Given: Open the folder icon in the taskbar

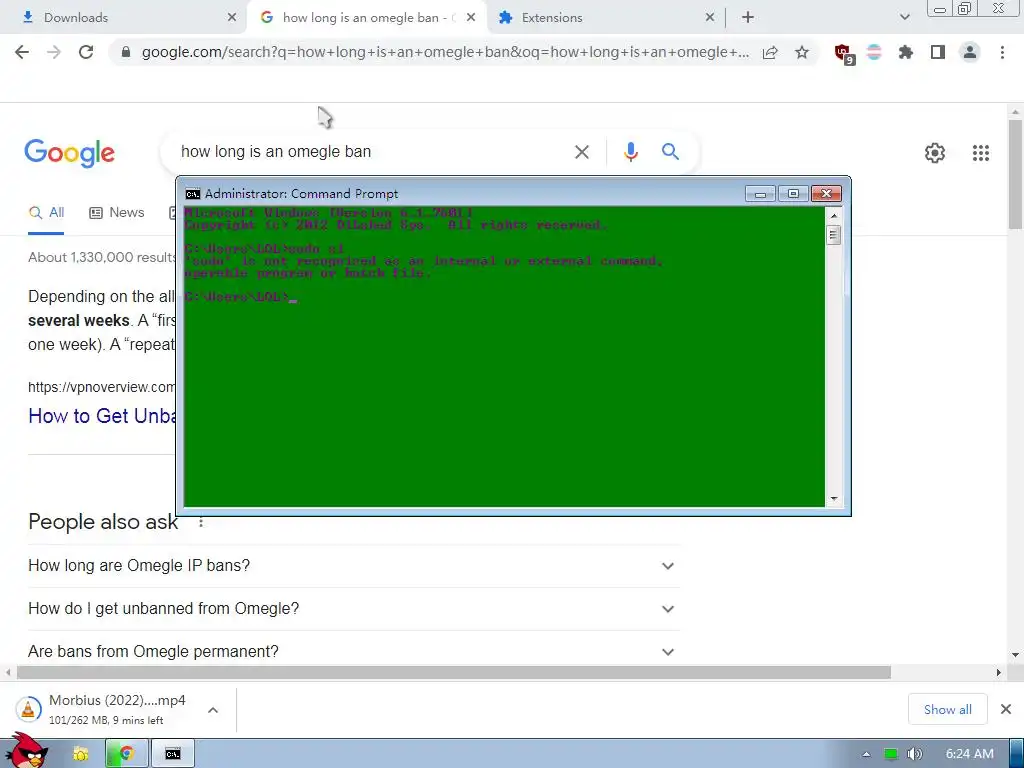Looking at the screenshot, I should [81, 754].
